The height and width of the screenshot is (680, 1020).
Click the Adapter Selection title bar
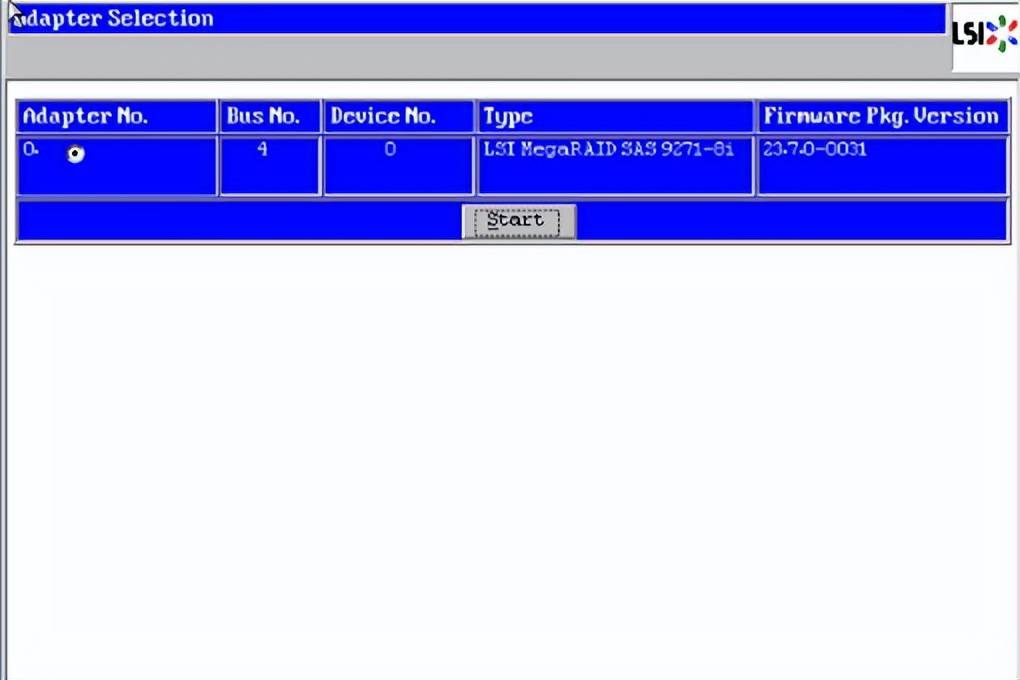[476, 19]
